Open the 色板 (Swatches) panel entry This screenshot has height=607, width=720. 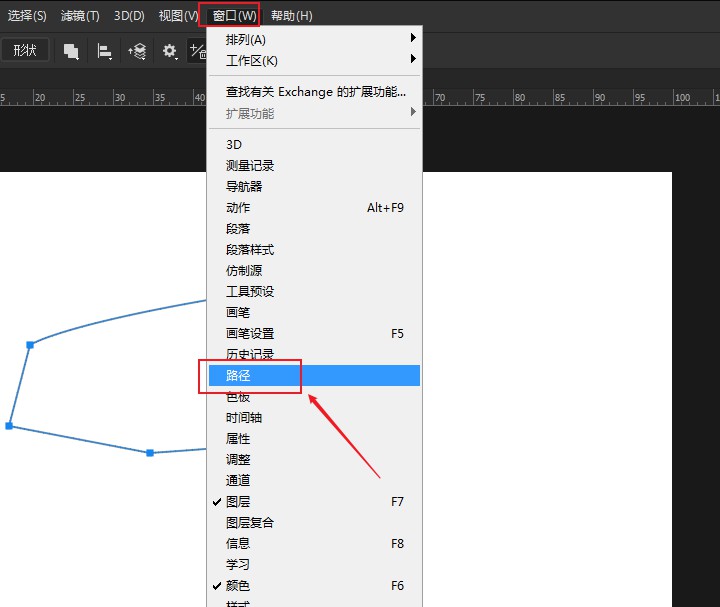[x=238, y=397]
